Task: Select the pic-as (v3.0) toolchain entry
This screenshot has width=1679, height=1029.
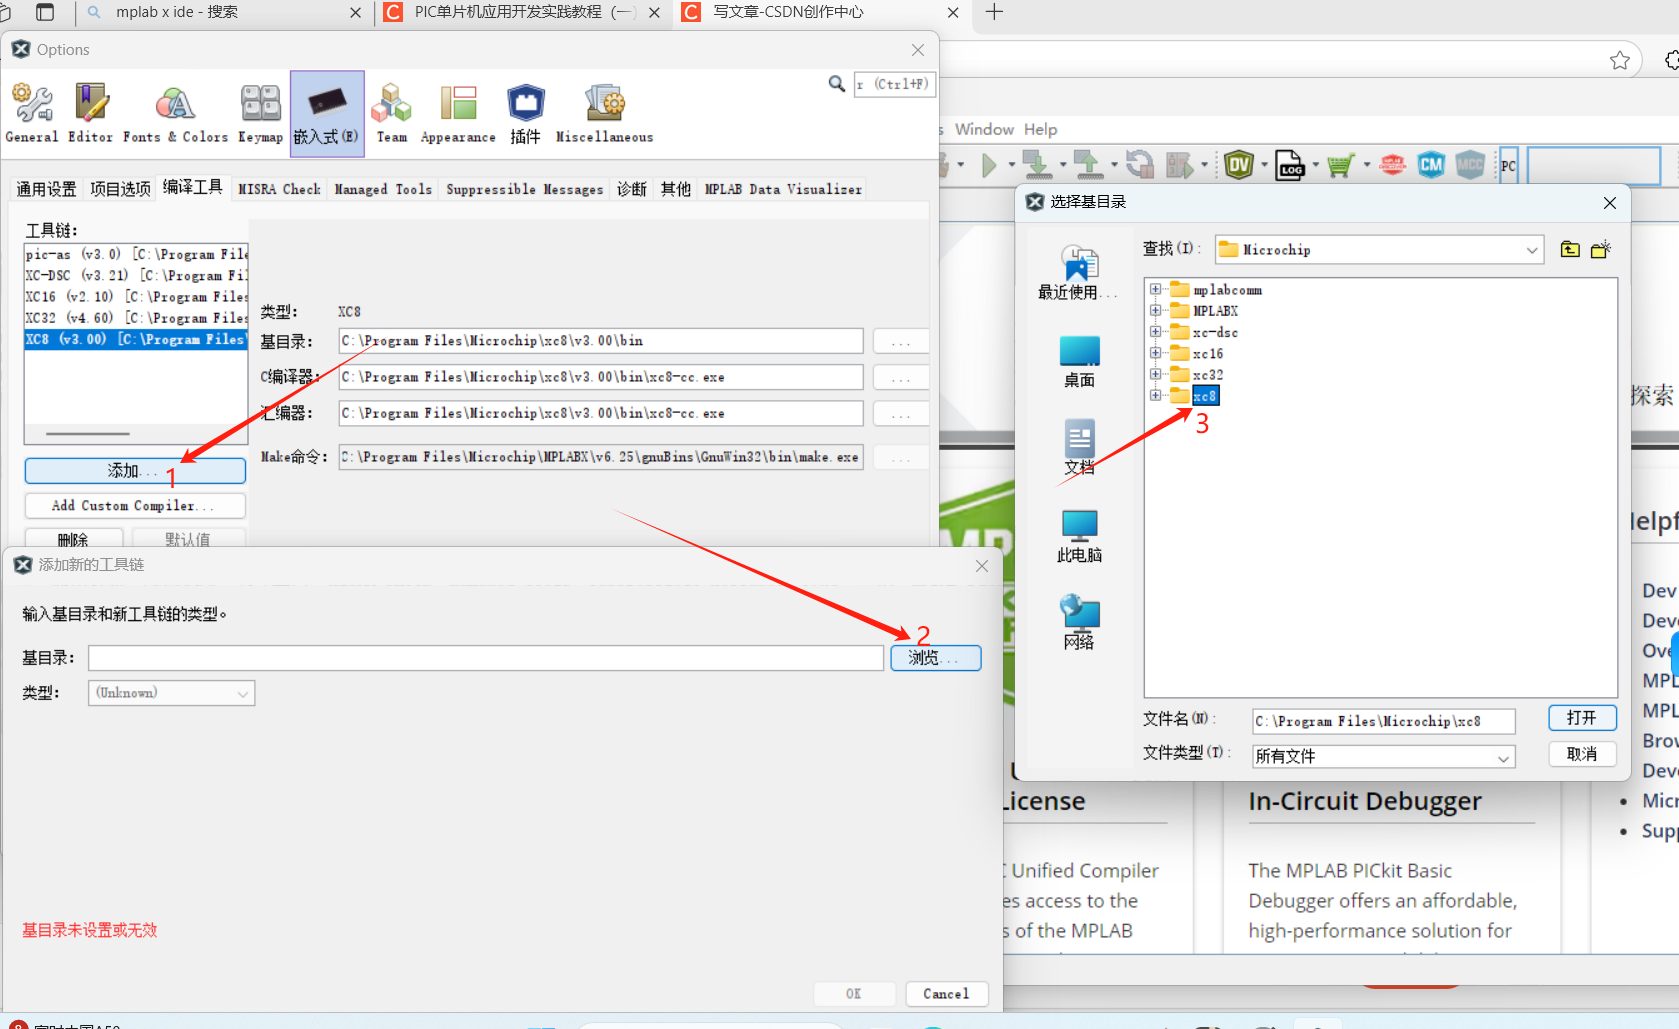Action: click(136, 254)
